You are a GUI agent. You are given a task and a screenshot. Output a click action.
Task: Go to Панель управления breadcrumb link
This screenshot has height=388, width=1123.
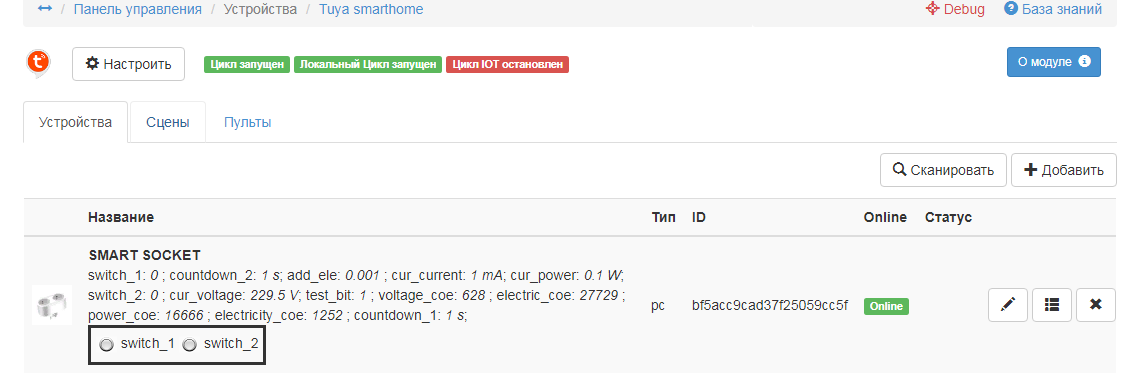click(138, 9)
